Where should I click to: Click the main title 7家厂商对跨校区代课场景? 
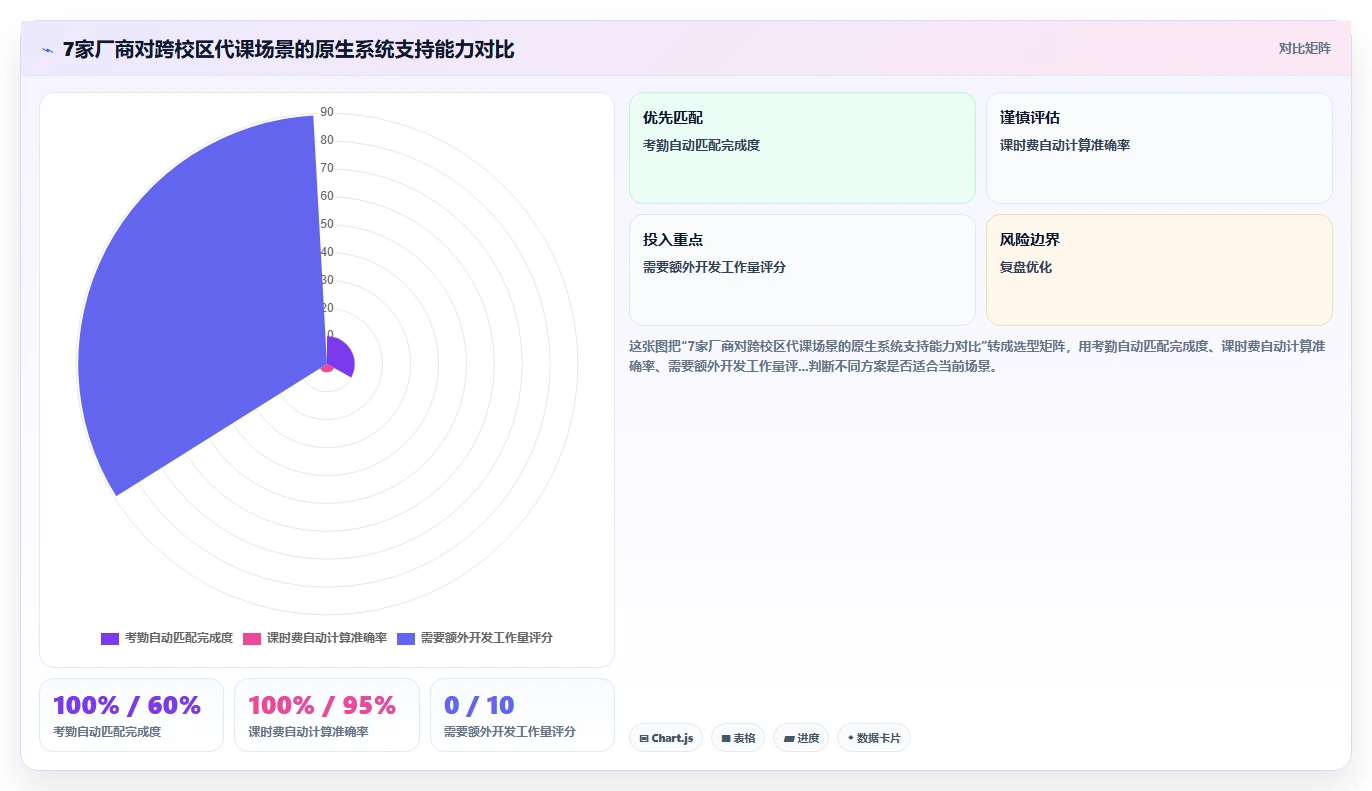click(x=288, y=49)
